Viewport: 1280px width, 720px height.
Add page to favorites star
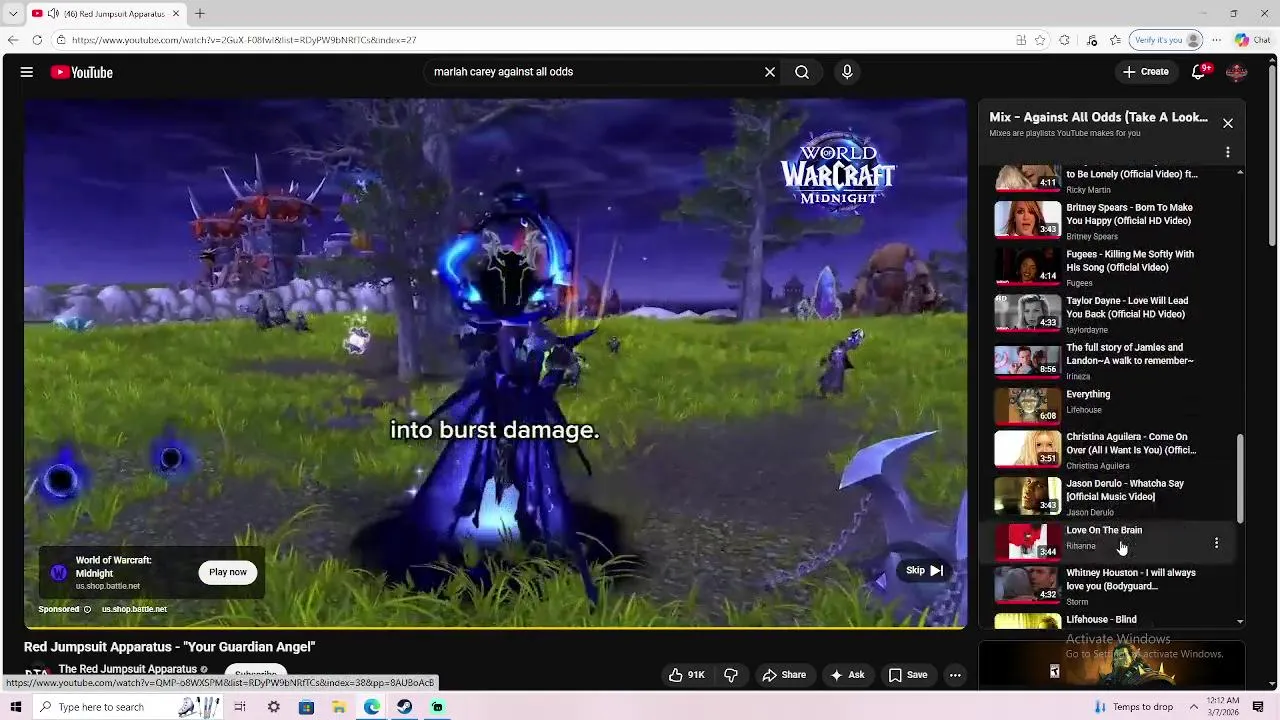[1040, 40]
